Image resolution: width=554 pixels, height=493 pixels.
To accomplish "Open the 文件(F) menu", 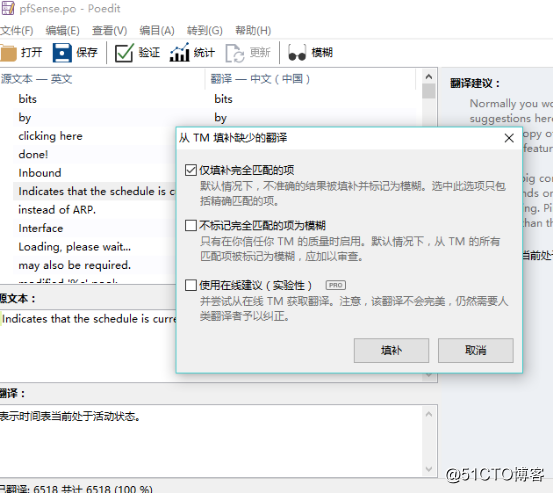I will (17, 31).
